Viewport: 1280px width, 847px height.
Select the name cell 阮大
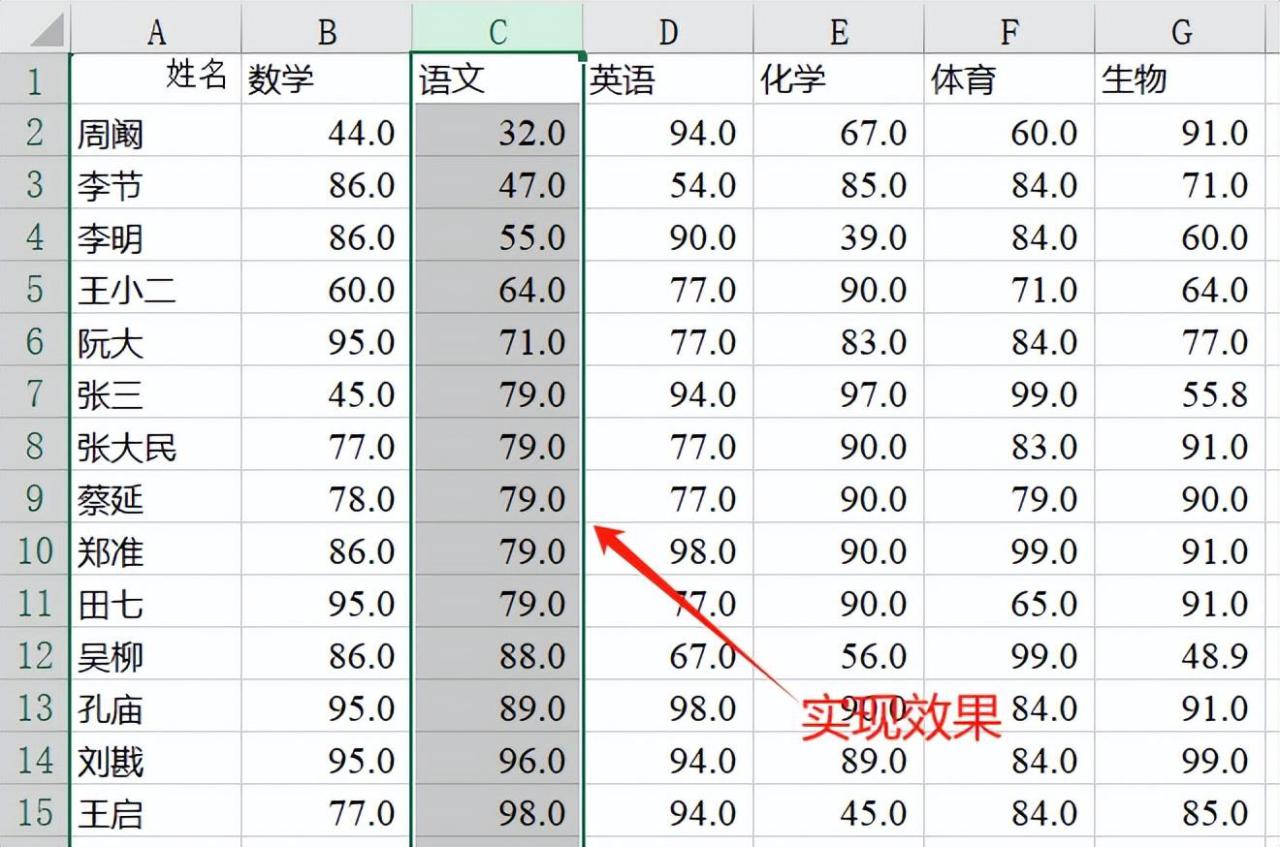point(155,340)
